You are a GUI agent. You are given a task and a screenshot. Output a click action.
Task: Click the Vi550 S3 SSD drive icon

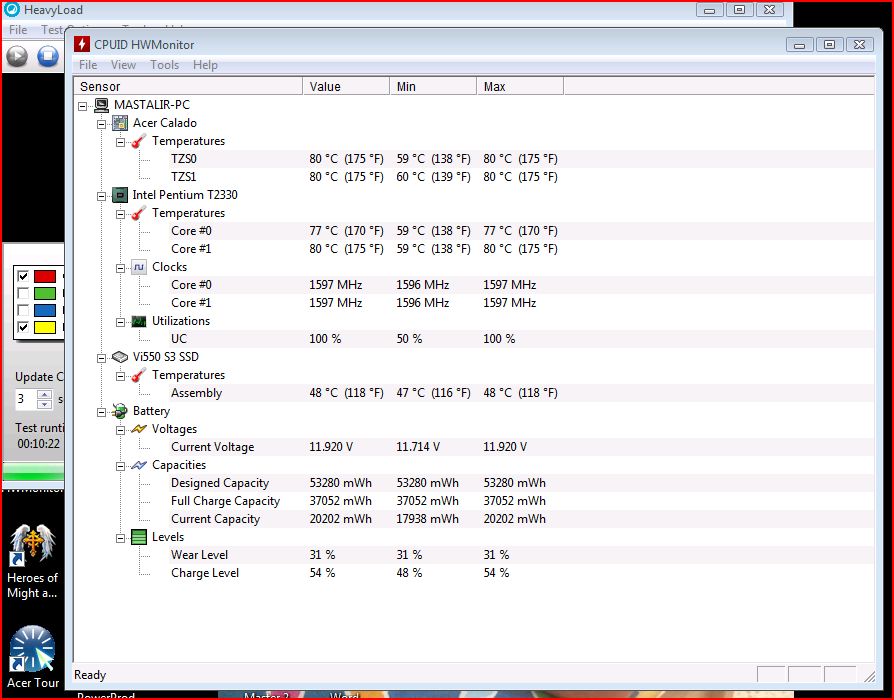pos(120,357)
